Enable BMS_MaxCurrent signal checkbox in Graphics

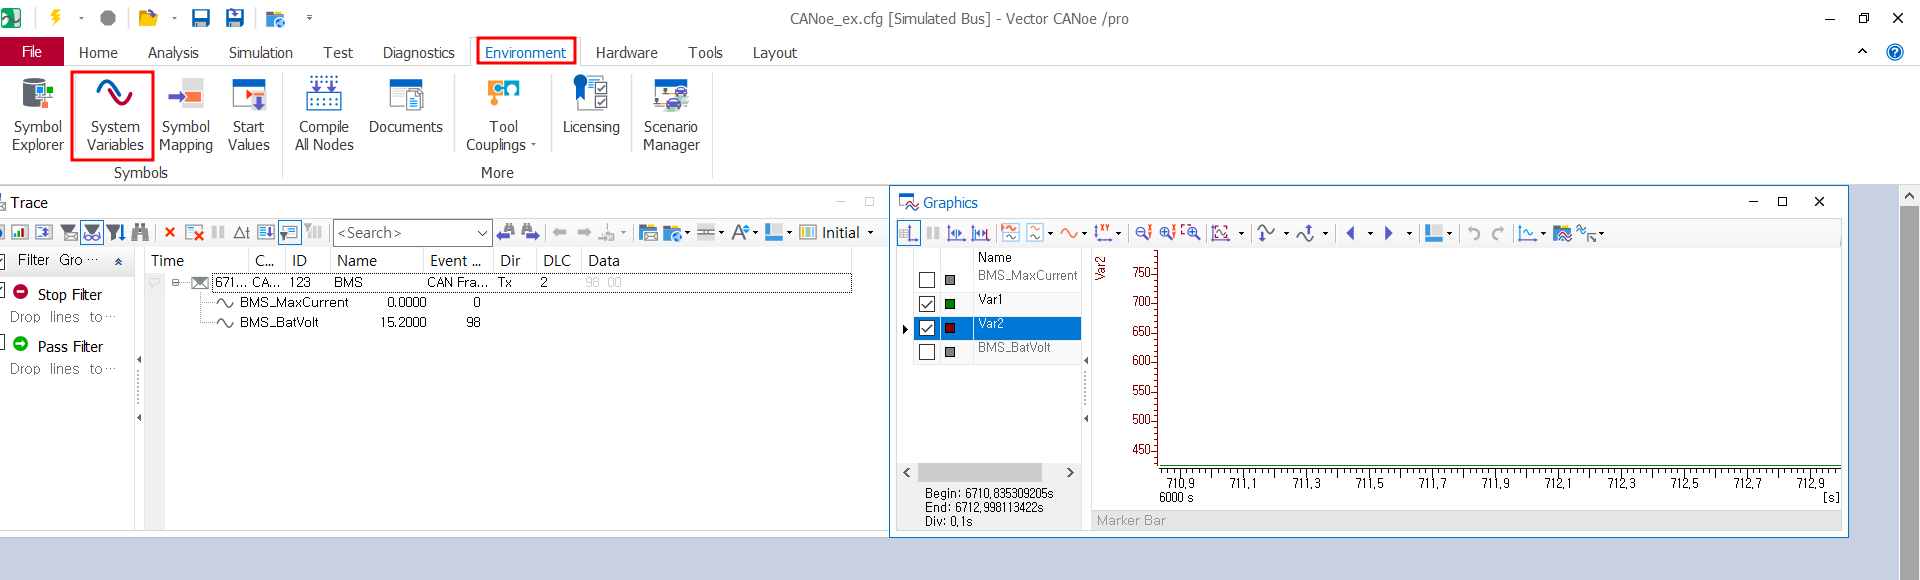point(927,280)
